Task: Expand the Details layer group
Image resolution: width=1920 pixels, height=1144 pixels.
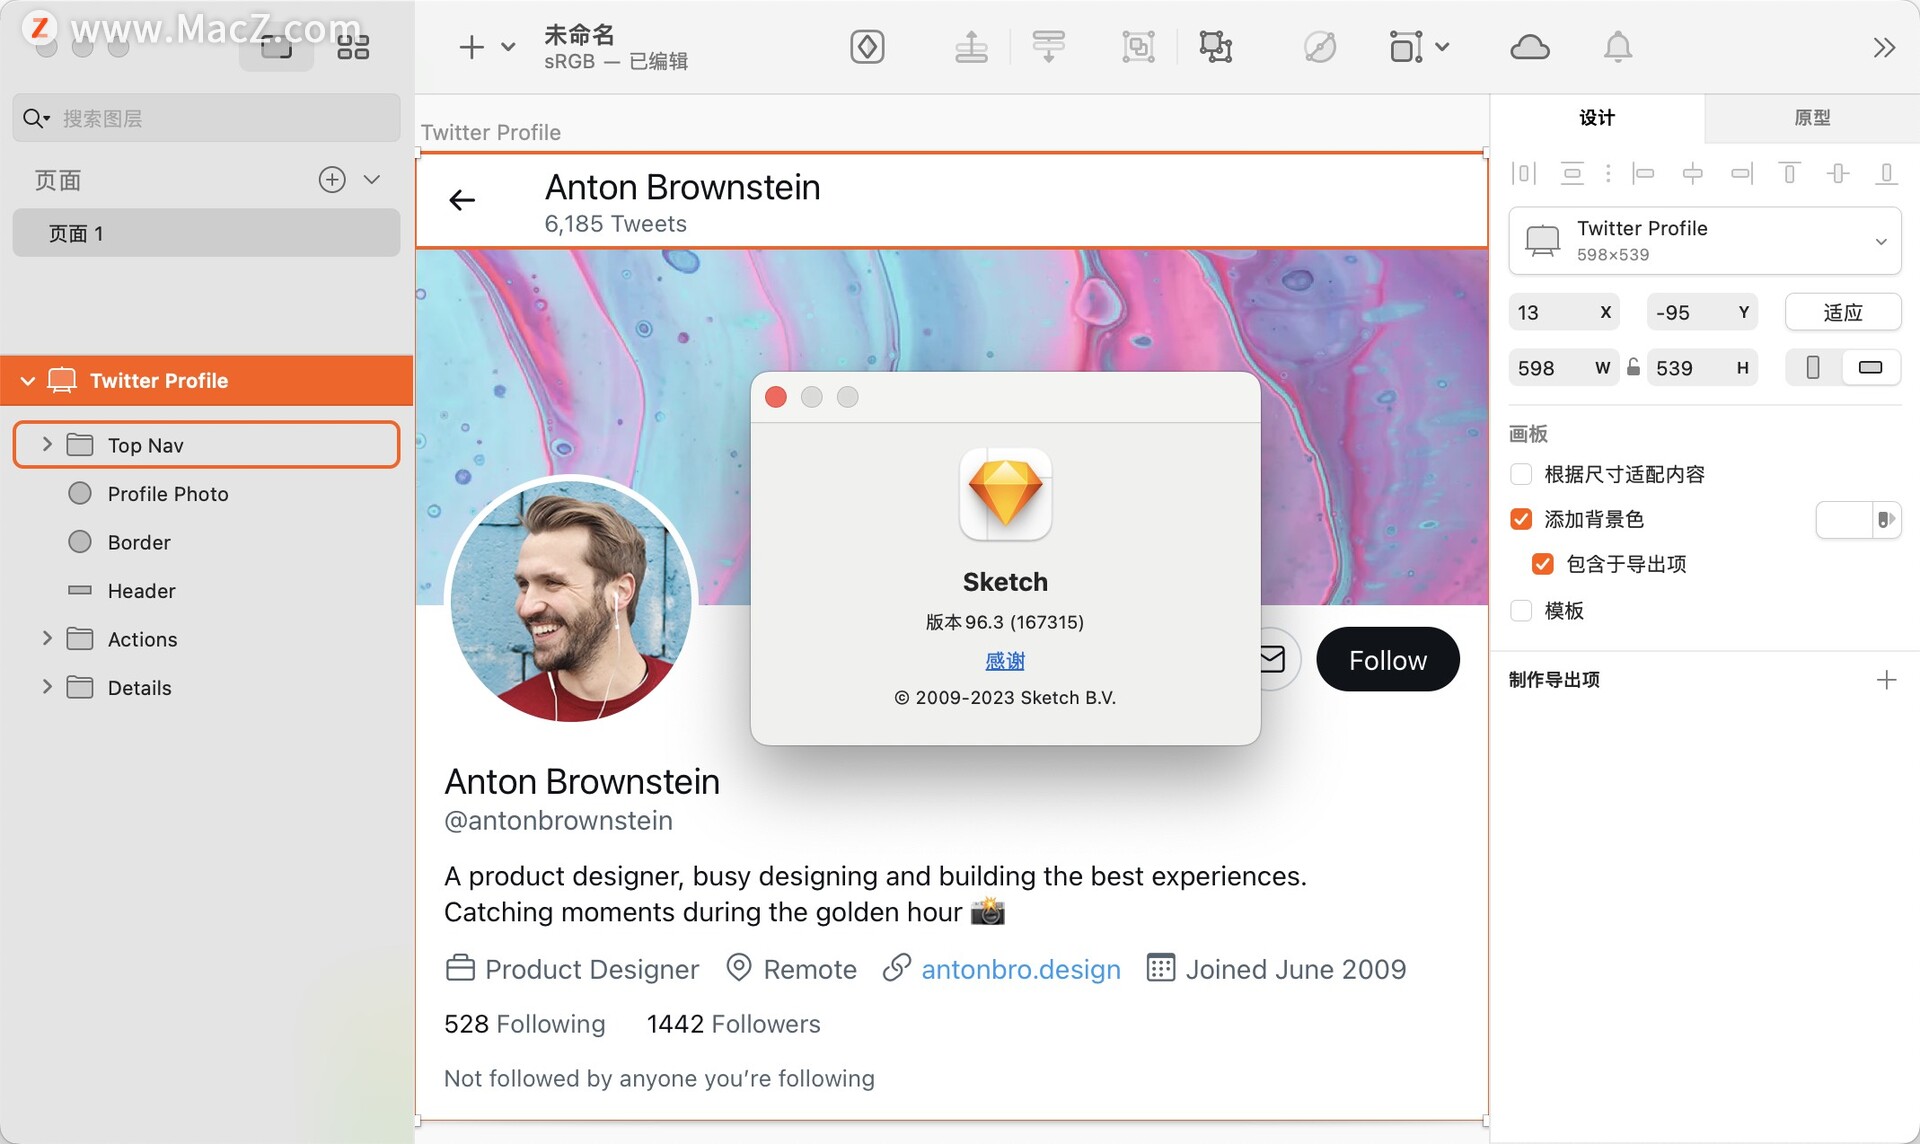Action: click(47, 687)
